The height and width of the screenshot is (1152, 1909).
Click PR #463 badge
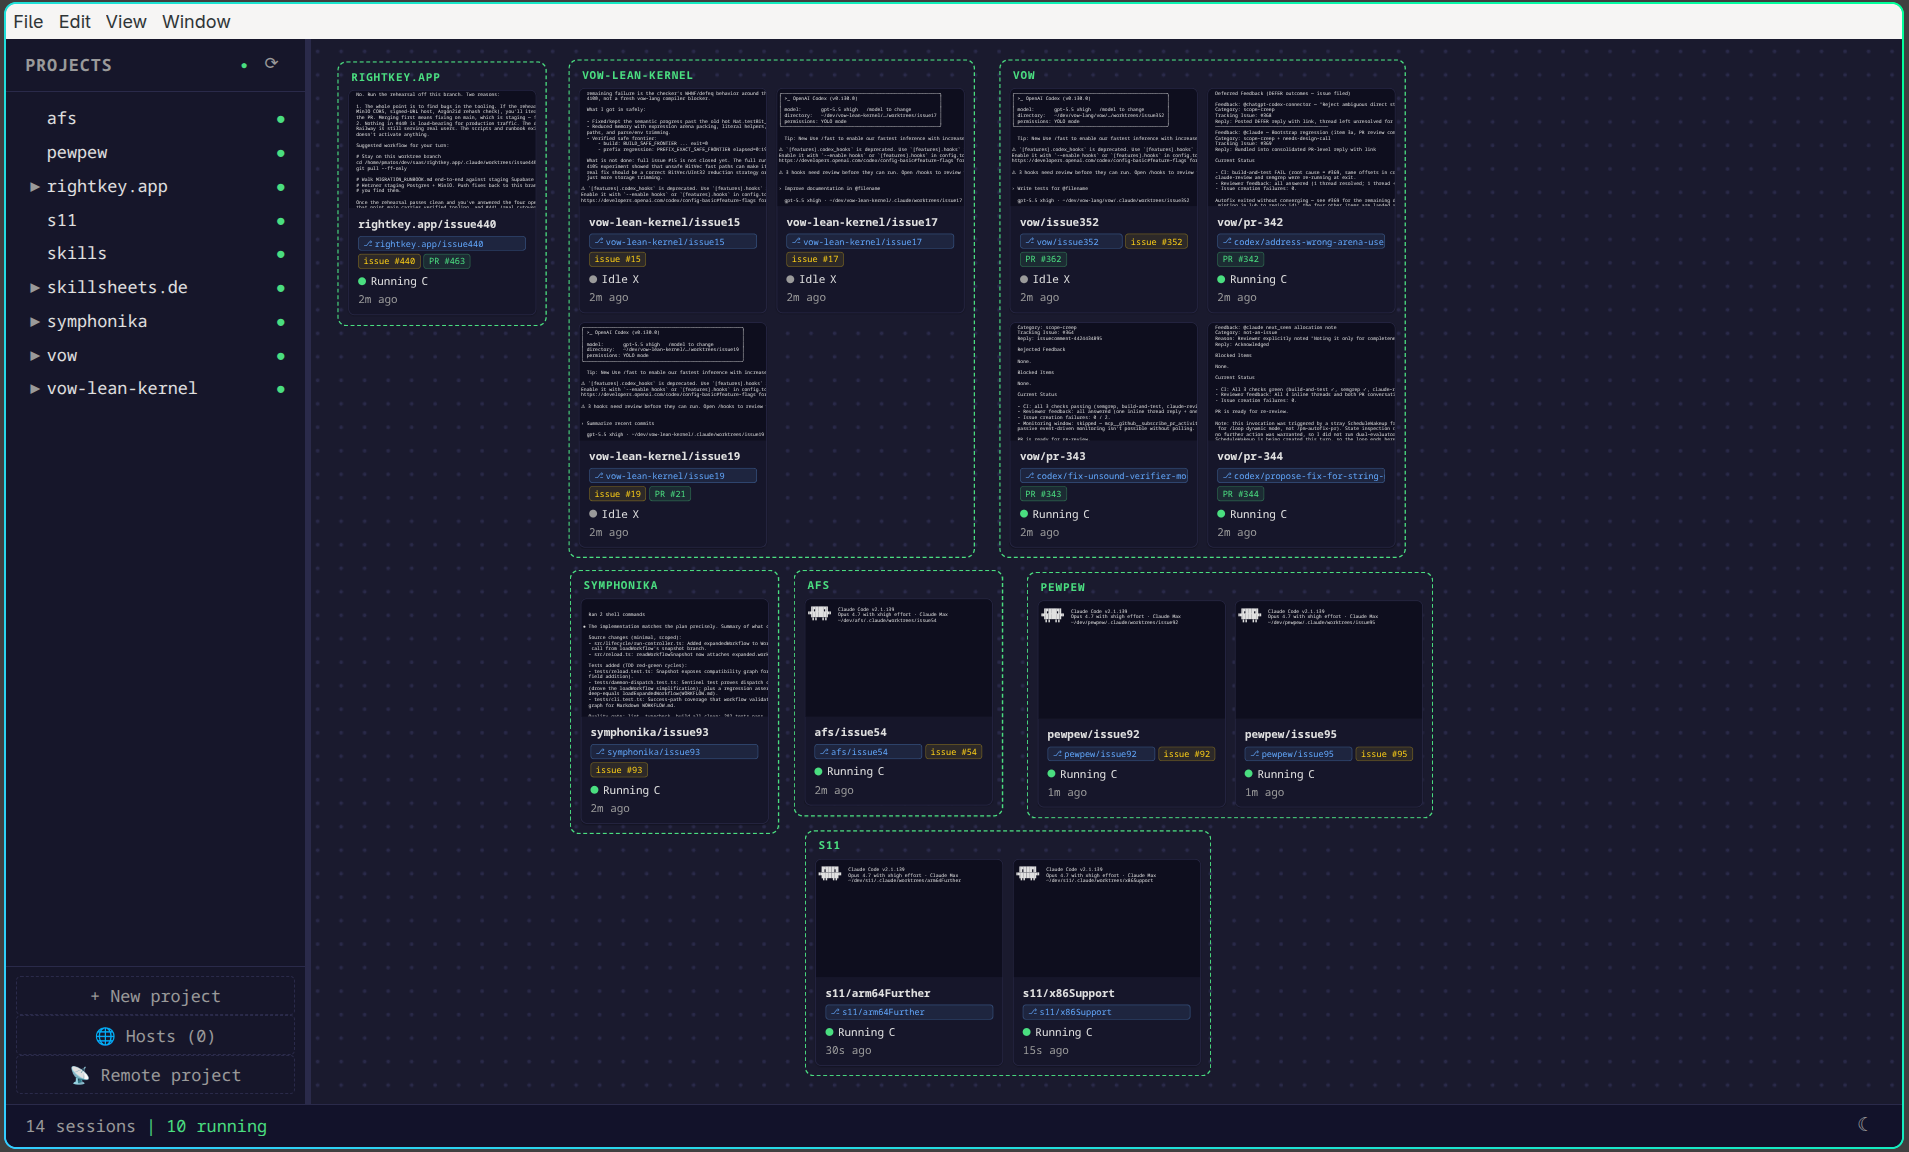coord(447,261)
